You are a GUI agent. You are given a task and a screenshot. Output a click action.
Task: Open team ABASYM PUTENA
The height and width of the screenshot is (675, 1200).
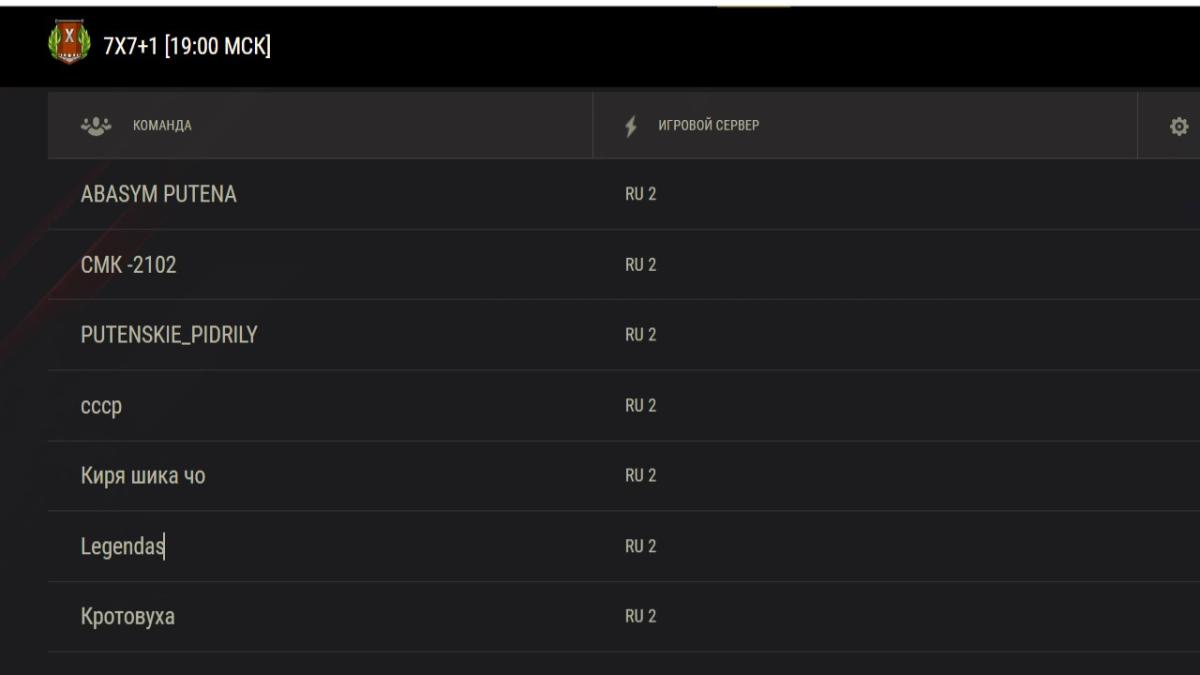[x=159, y=194]
